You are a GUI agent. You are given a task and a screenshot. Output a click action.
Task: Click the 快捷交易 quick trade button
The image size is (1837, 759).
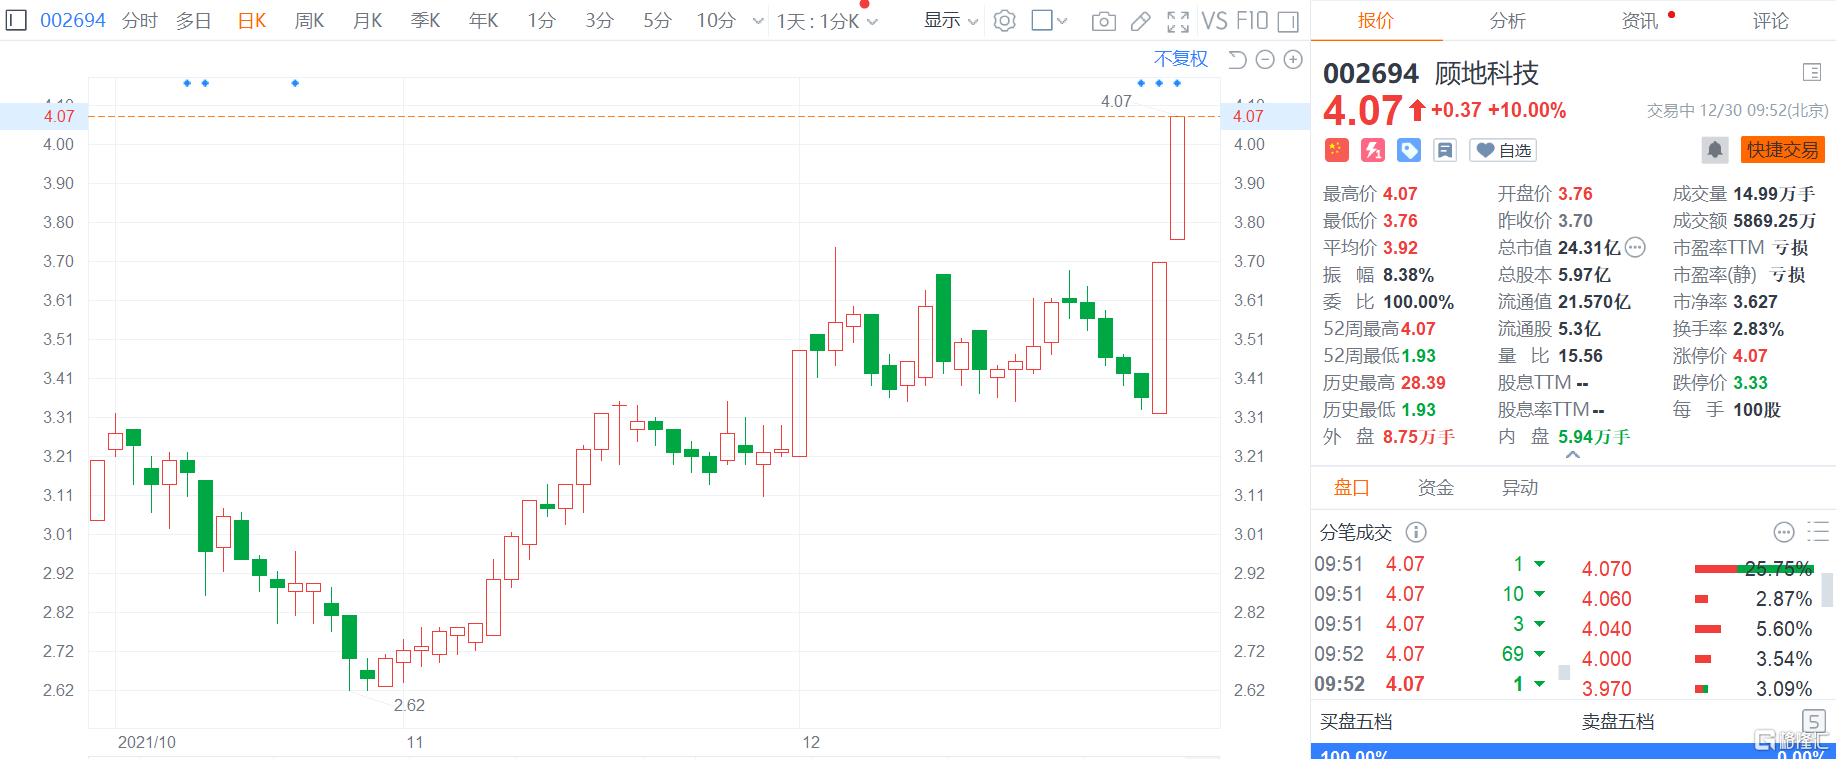[x=1783, y=150]
